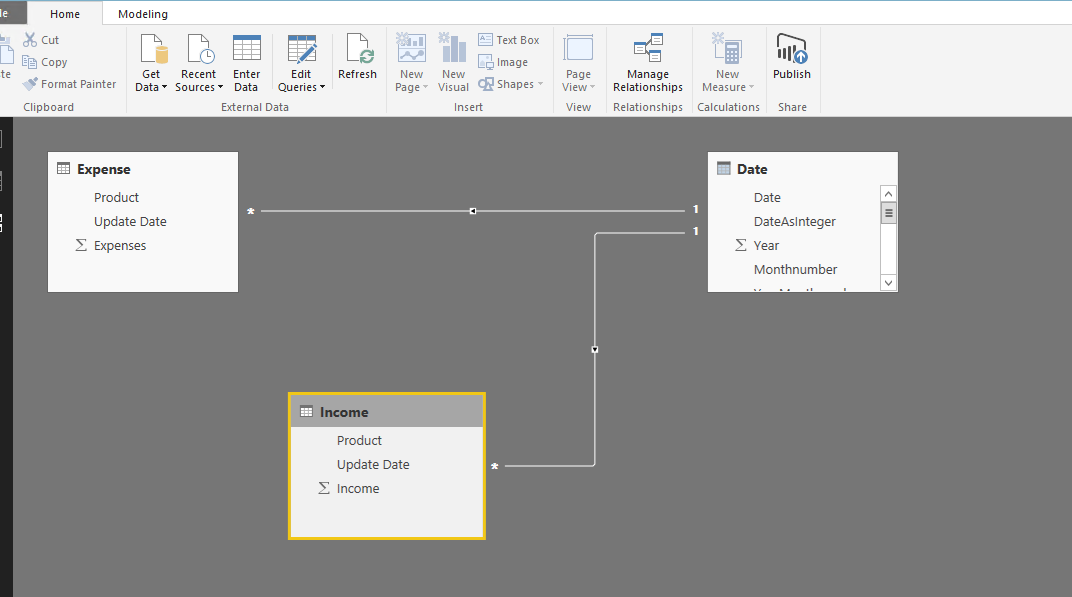Click the New Visual chart icon
The width and height of the screenshot is (1072, 597).
453,49
